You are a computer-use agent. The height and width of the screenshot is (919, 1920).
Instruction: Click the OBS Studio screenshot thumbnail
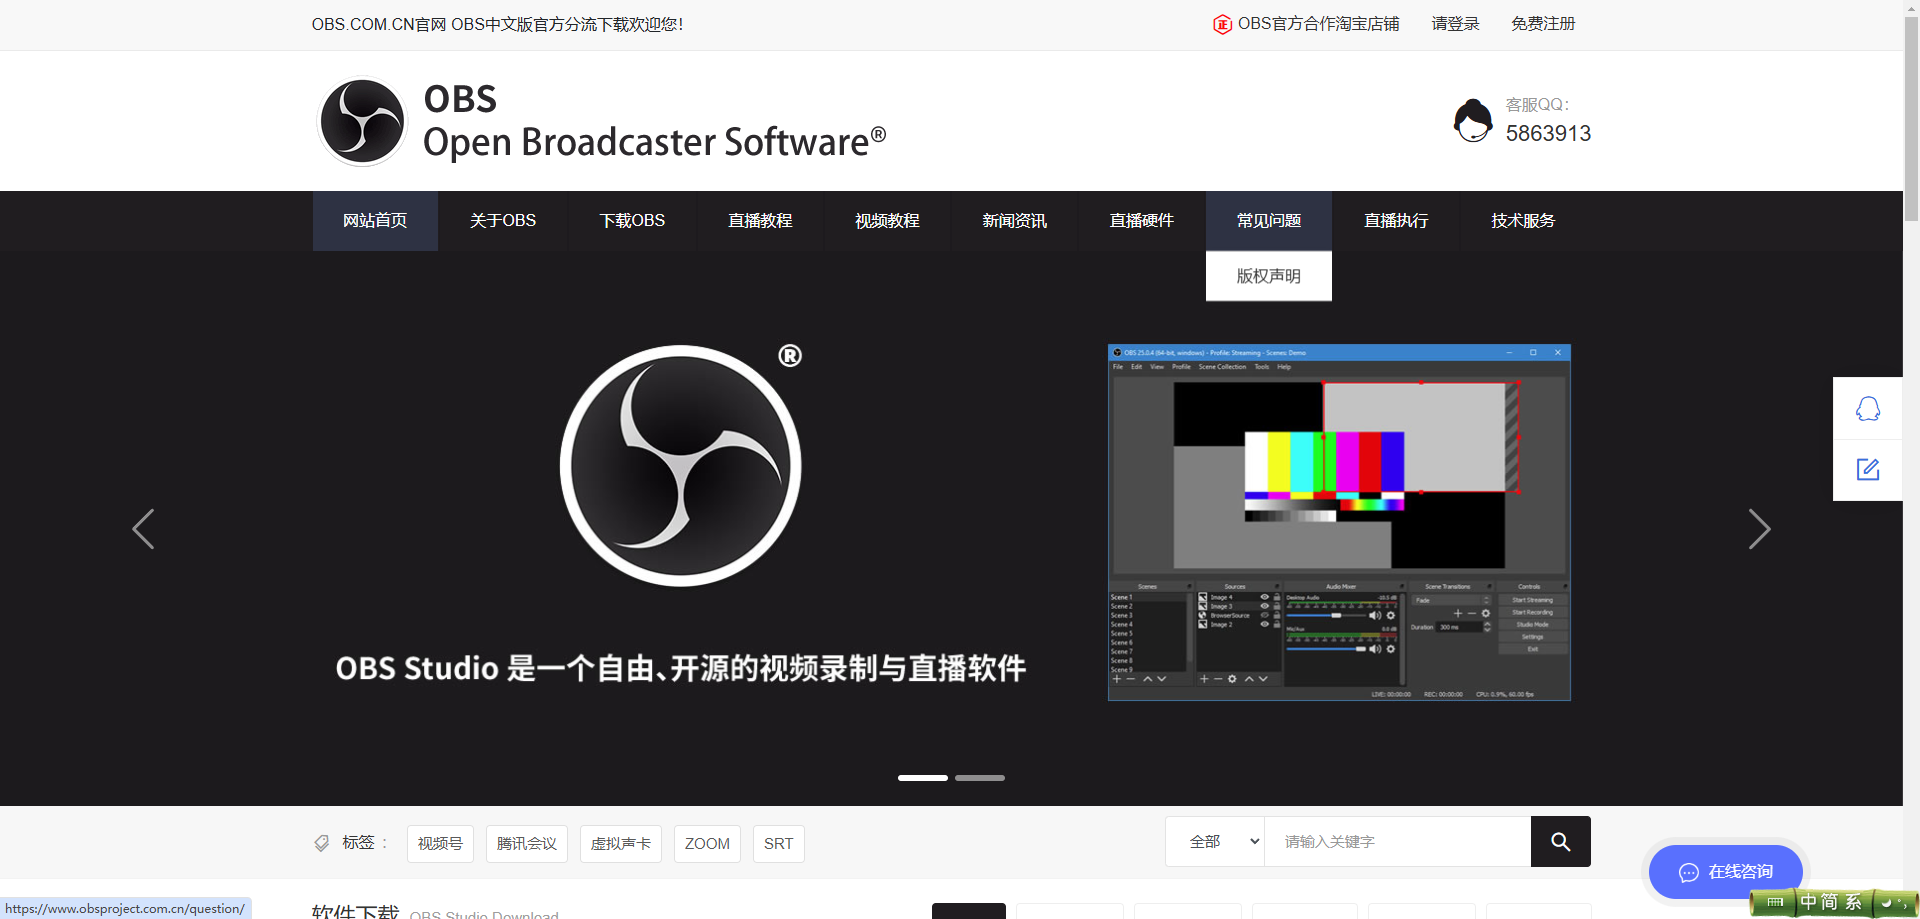[x=1339, y=523]
